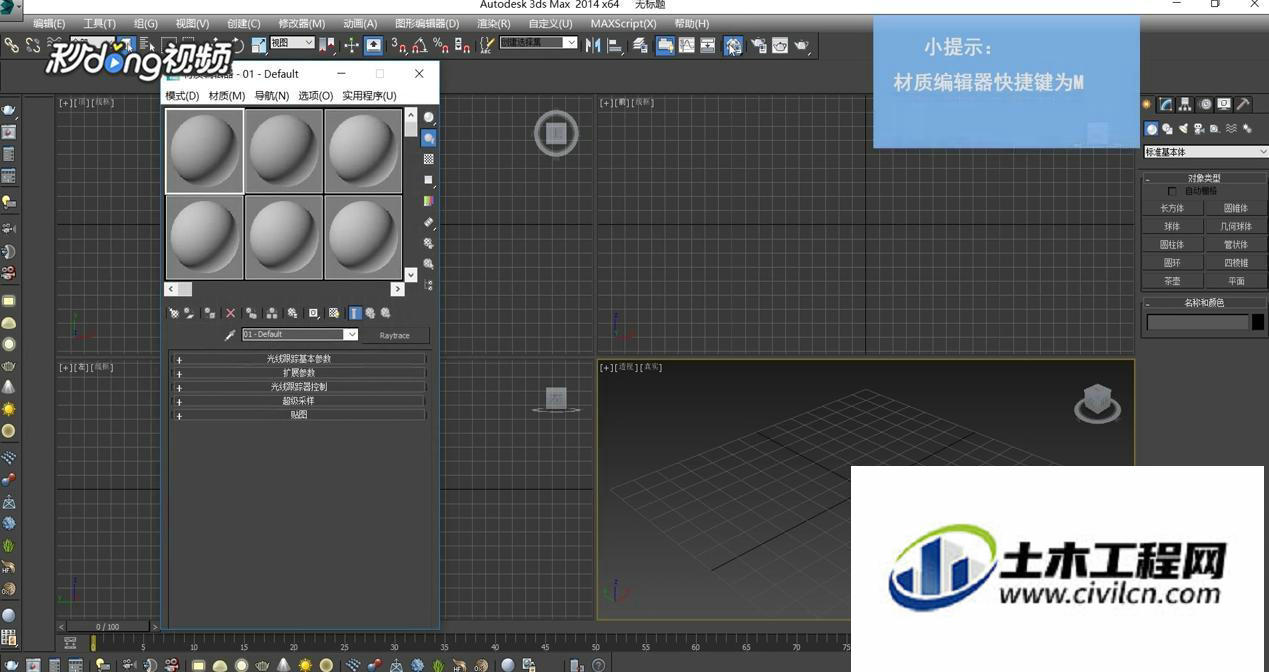Collapse the 对象类型 rollout
The width and height of the screenshot is (1269, 672).
[1204, 178]
